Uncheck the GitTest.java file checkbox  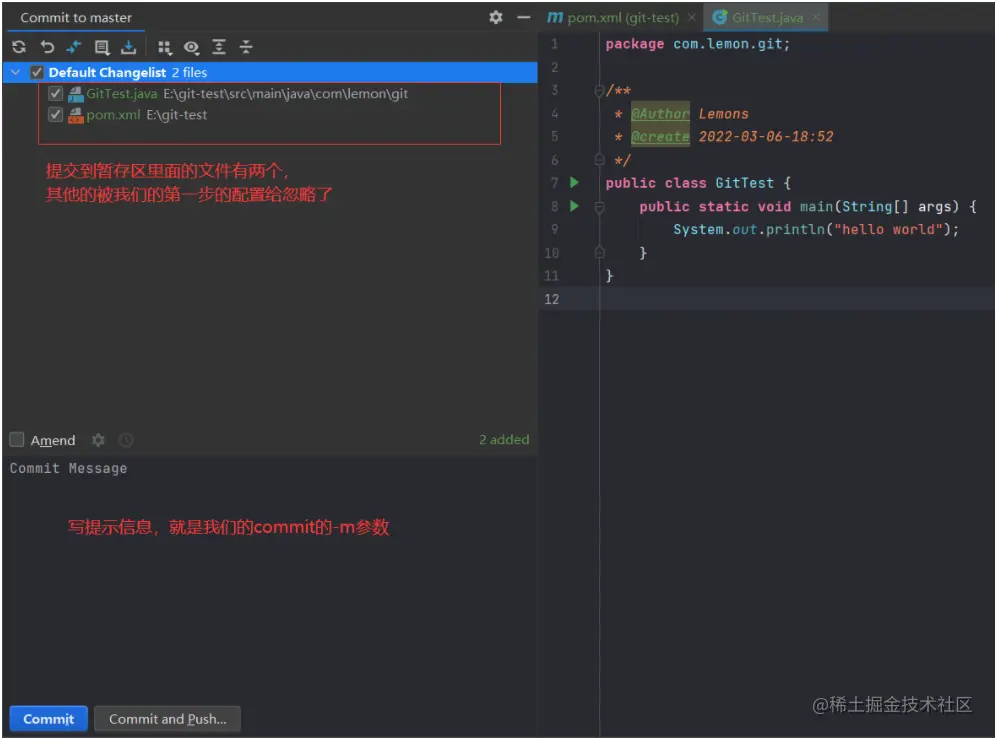point(56,93)
